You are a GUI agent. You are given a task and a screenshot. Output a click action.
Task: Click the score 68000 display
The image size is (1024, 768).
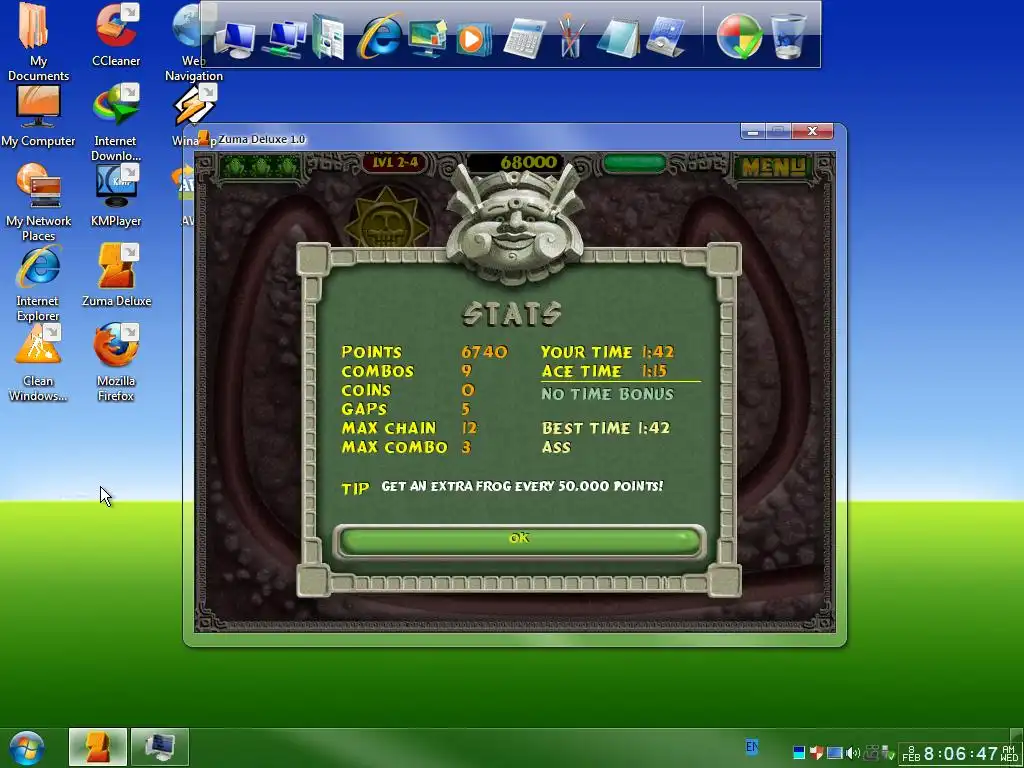(528, 163)
